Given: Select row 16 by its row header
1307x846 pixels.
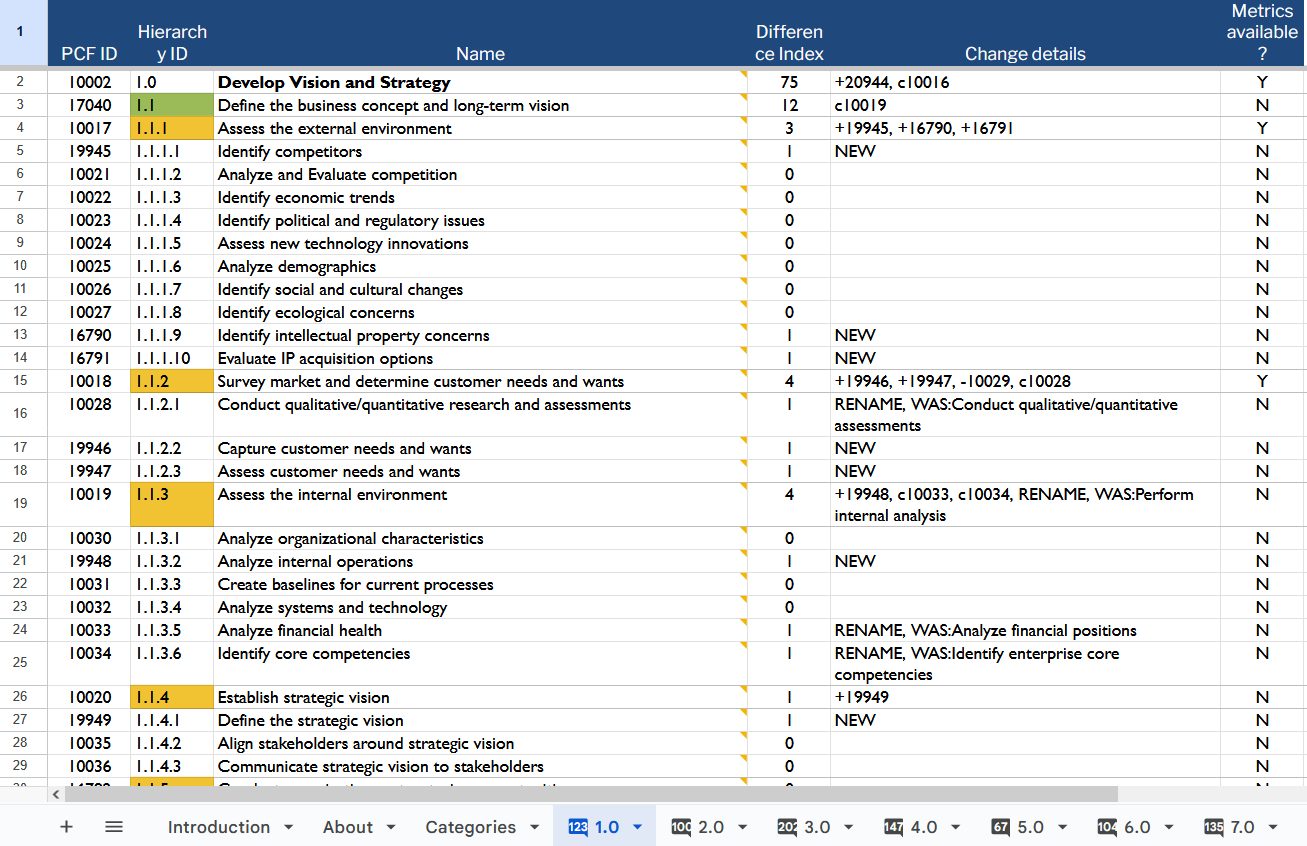Looking at the screenshot, I should click(21, 414).
